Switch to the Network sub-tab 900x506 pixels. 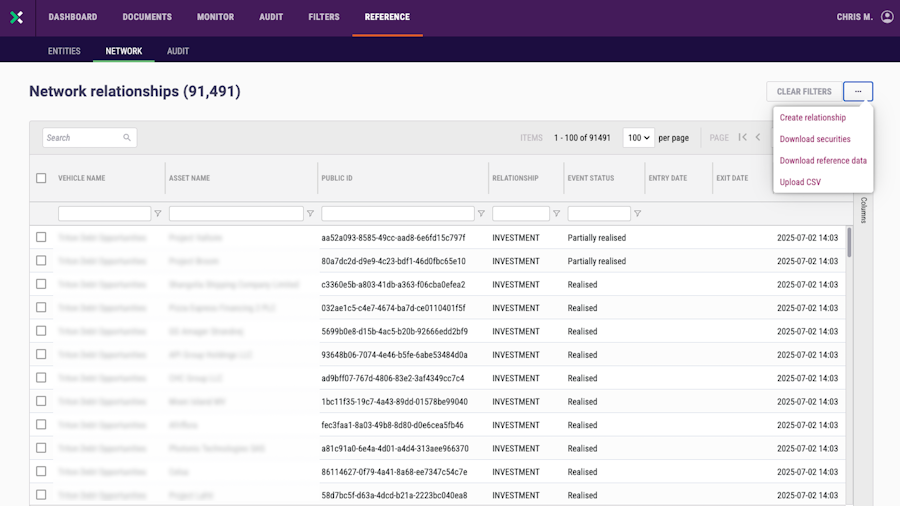(x=124, y=51)
